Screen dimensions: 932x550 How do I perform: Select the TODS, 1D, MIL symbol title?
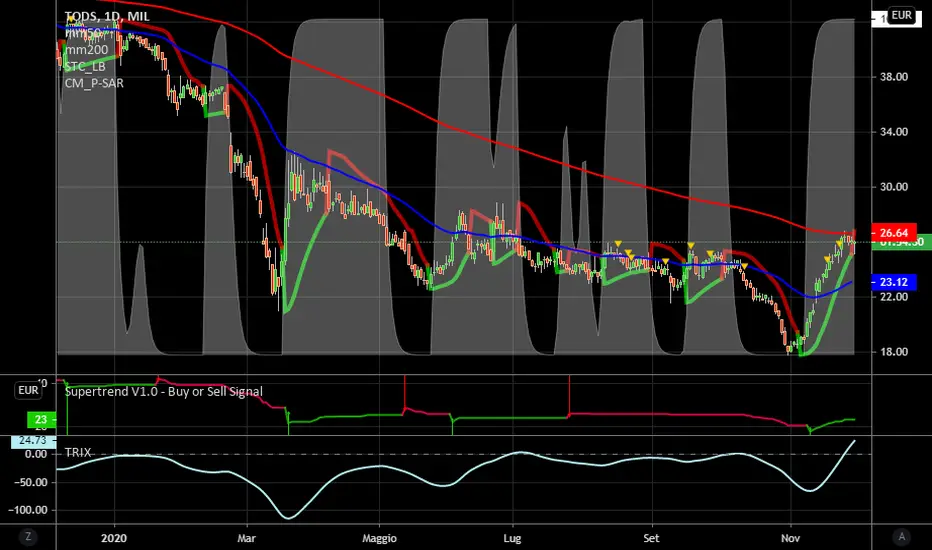pos(107,17)
